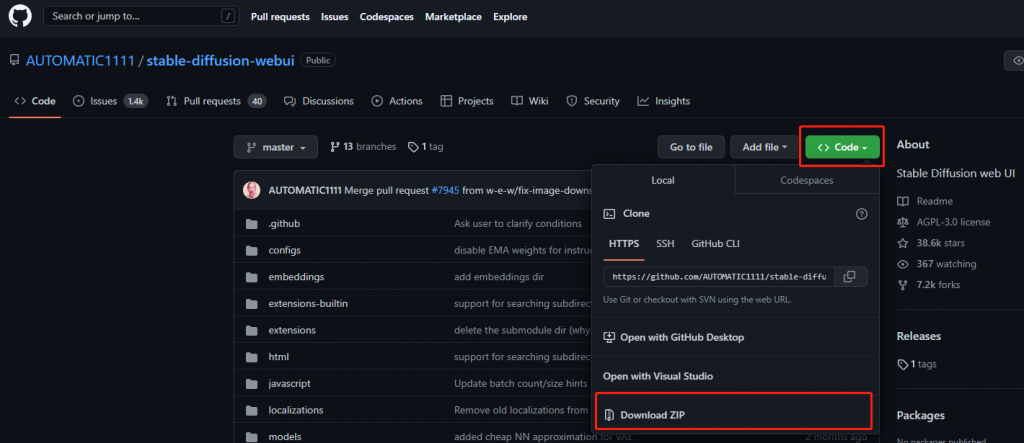
Task: Open 'add embeddings dir' commit message
Action: (x=499, y=277)
